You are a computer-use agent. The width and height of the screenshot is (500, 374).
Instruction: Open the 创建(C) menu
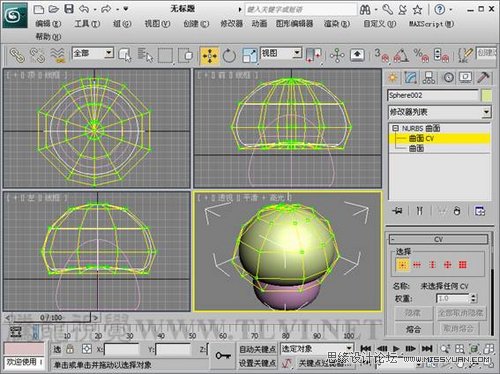196,24
